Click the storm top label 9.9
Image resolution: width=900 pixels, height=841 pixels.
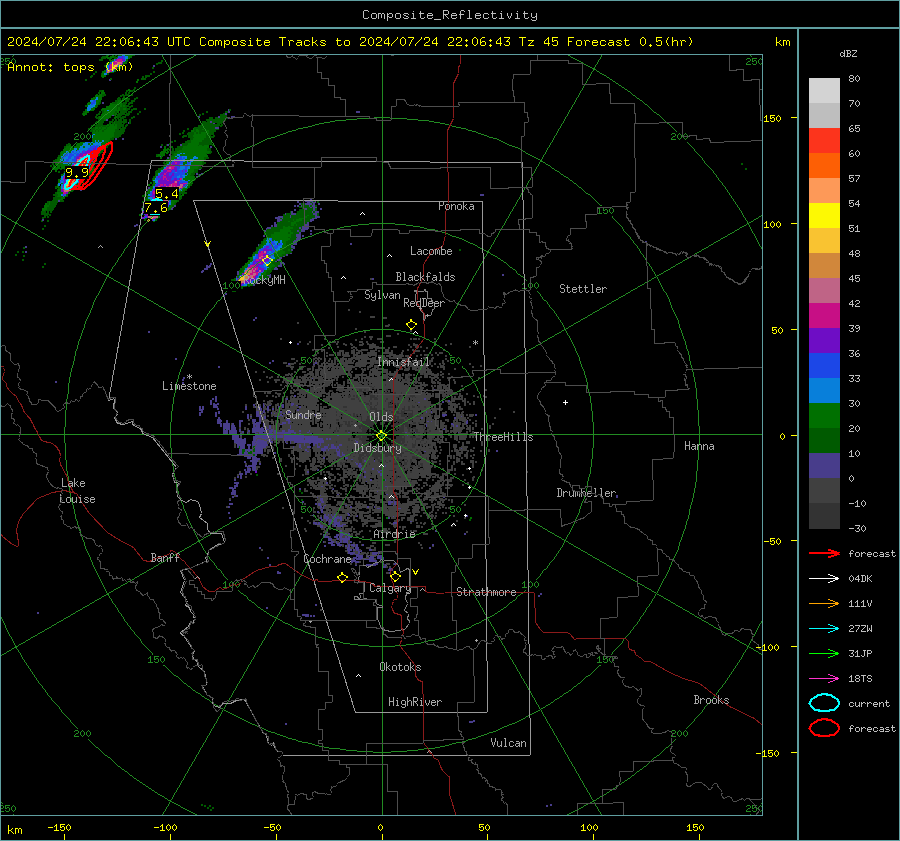(x=77, y=172)
